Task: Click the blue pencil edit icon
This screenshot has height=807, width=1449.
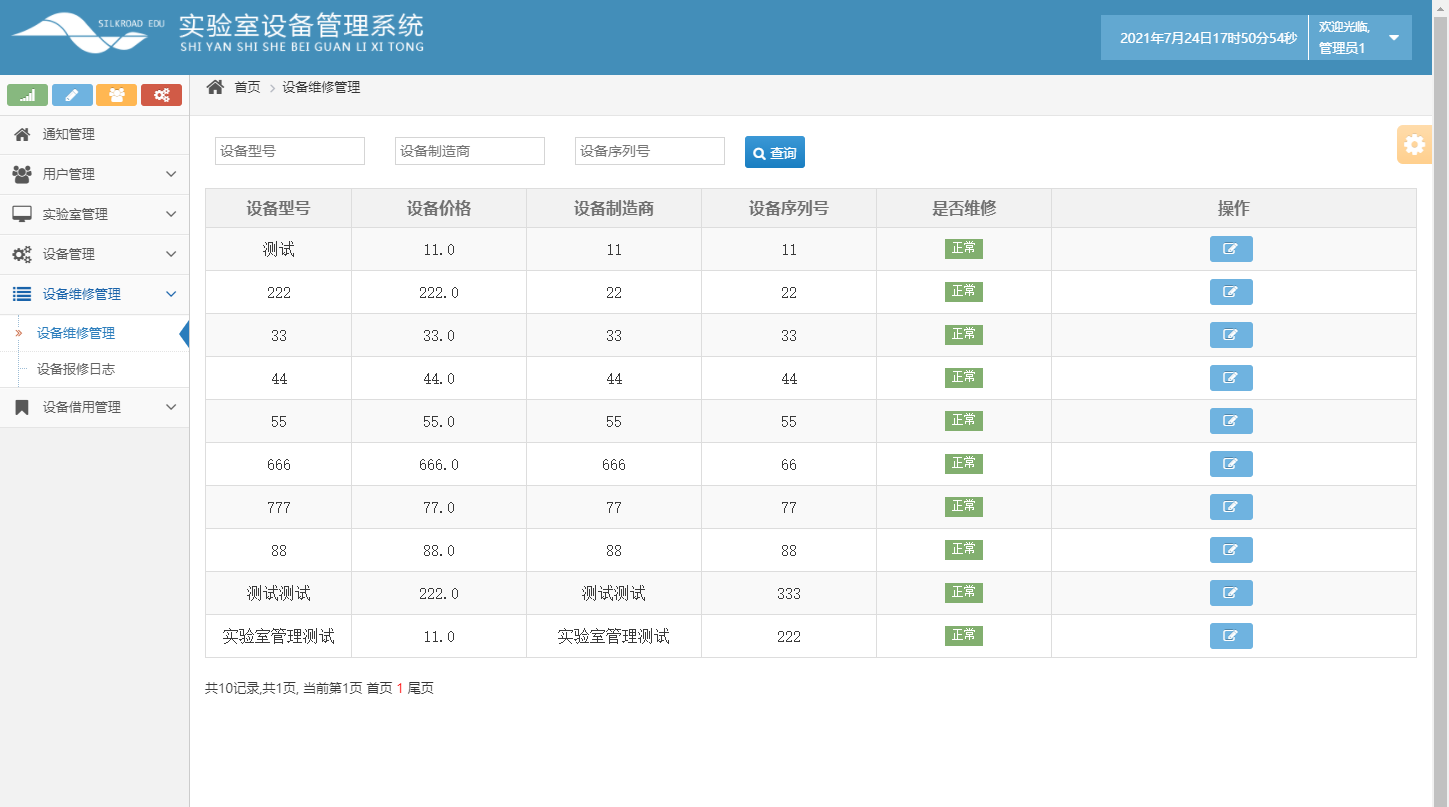Action: 72,95
